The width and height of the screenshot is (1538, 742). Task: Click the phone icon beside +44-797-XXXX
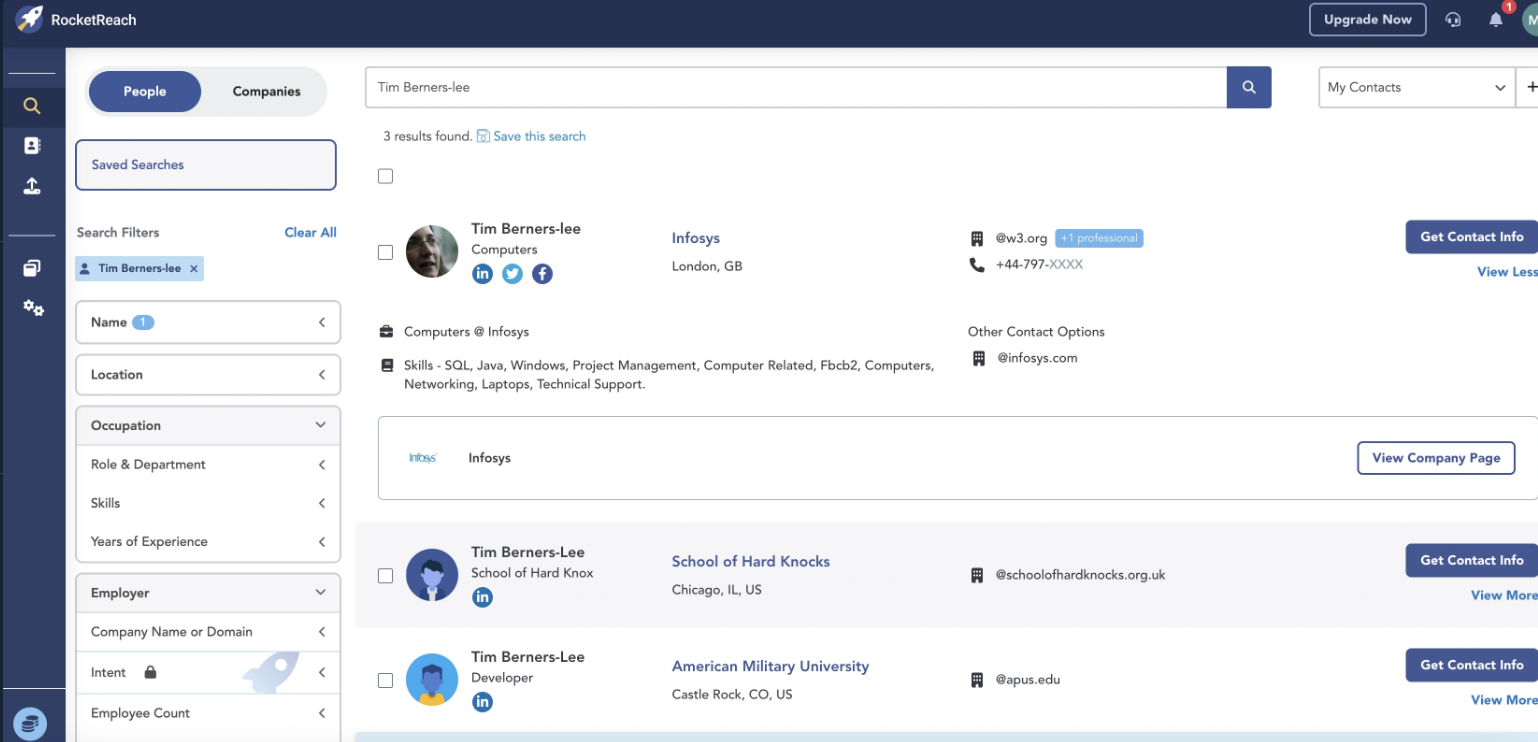coord(977,265)
